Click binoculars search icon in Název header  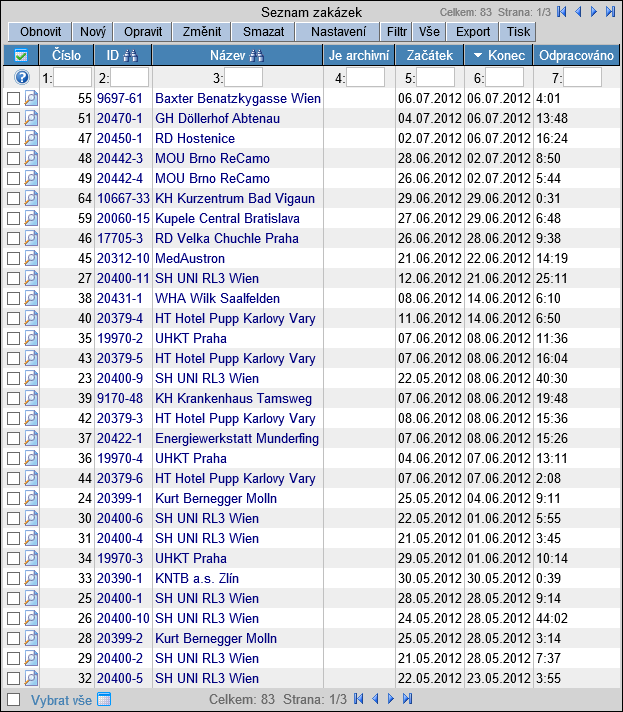click(x=256, y=55)
